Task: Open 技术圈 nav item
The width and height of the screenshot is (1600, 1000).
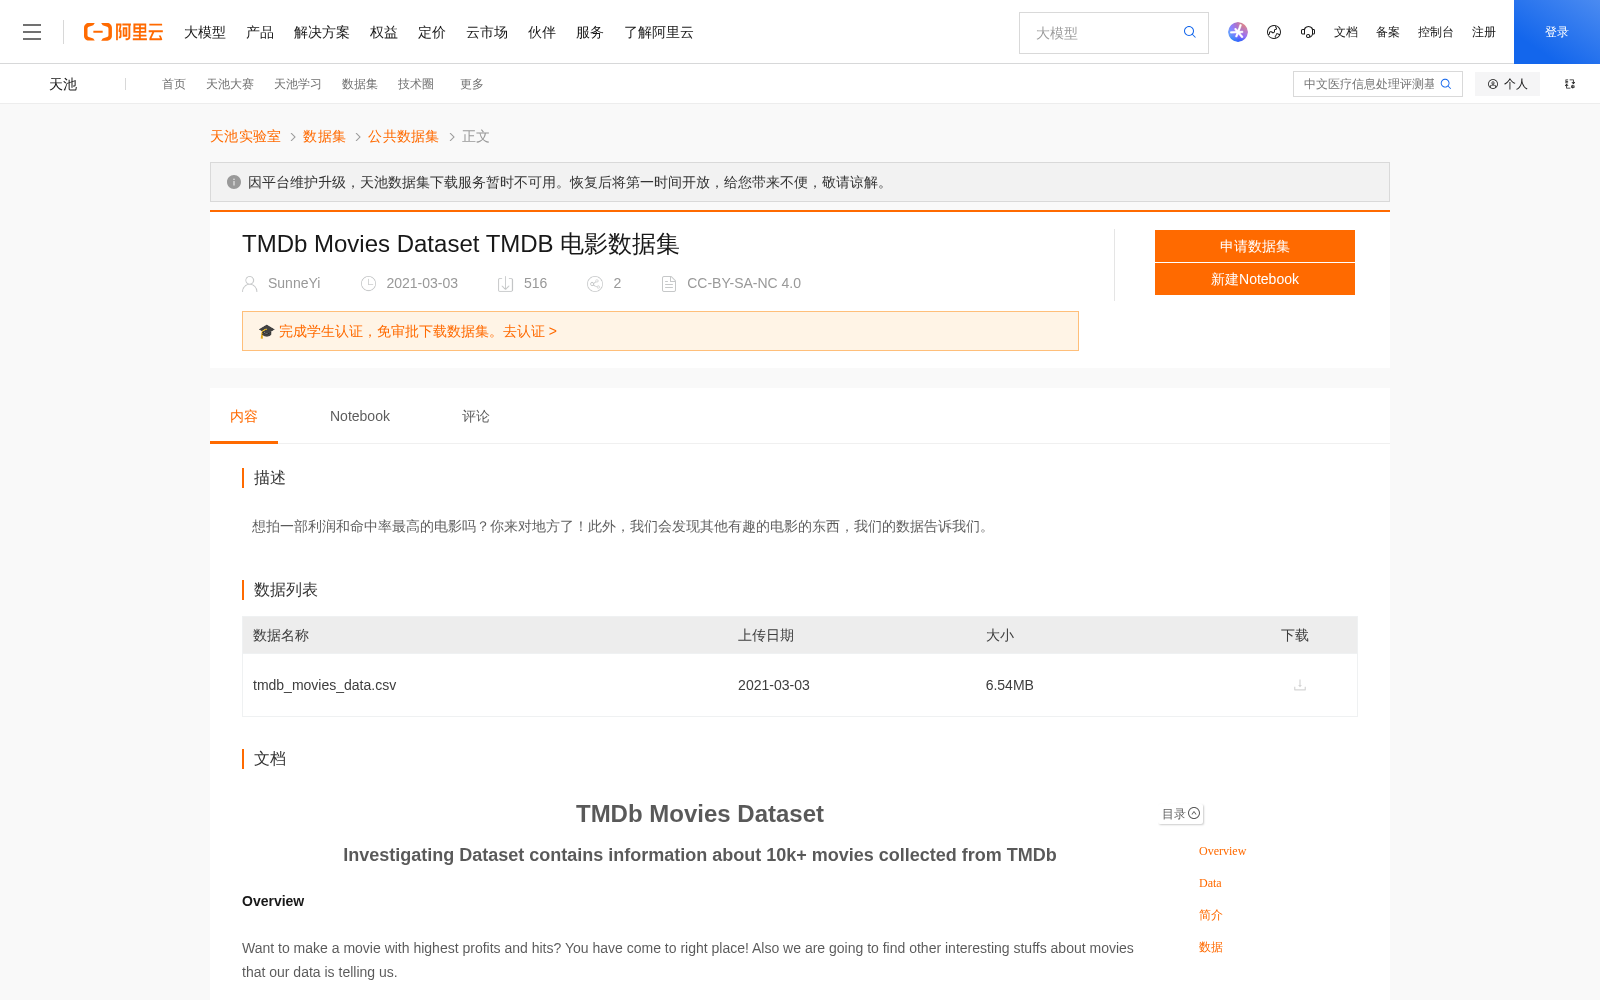Action: (416, 84)
